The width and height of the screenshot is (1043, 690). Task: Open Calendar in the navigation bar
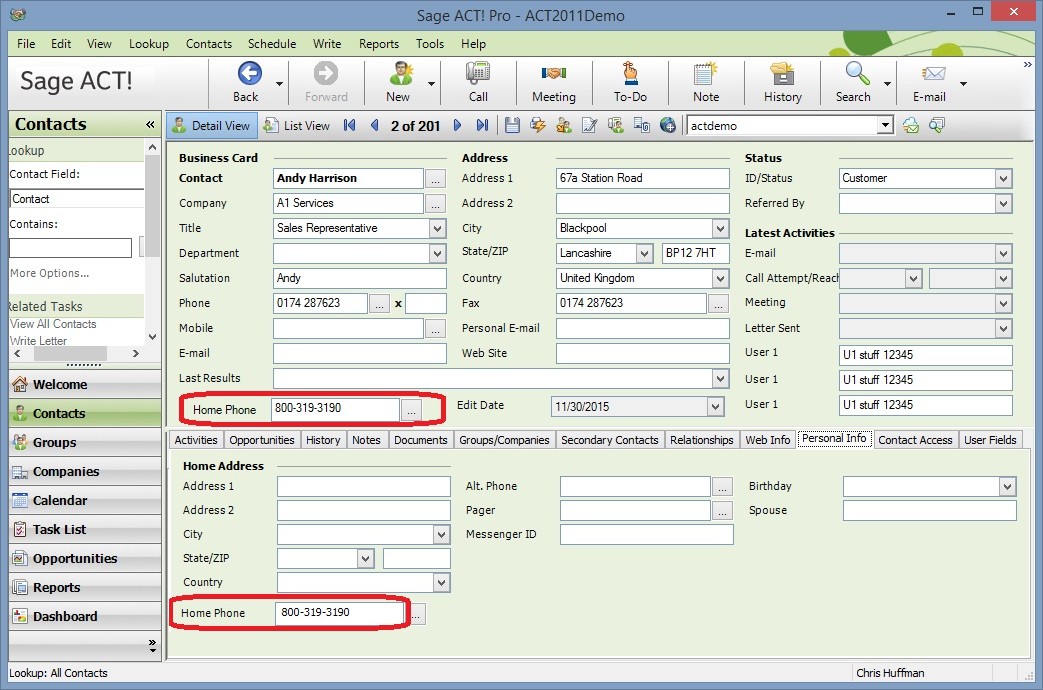pyautogui.click(x=85, y=500)
